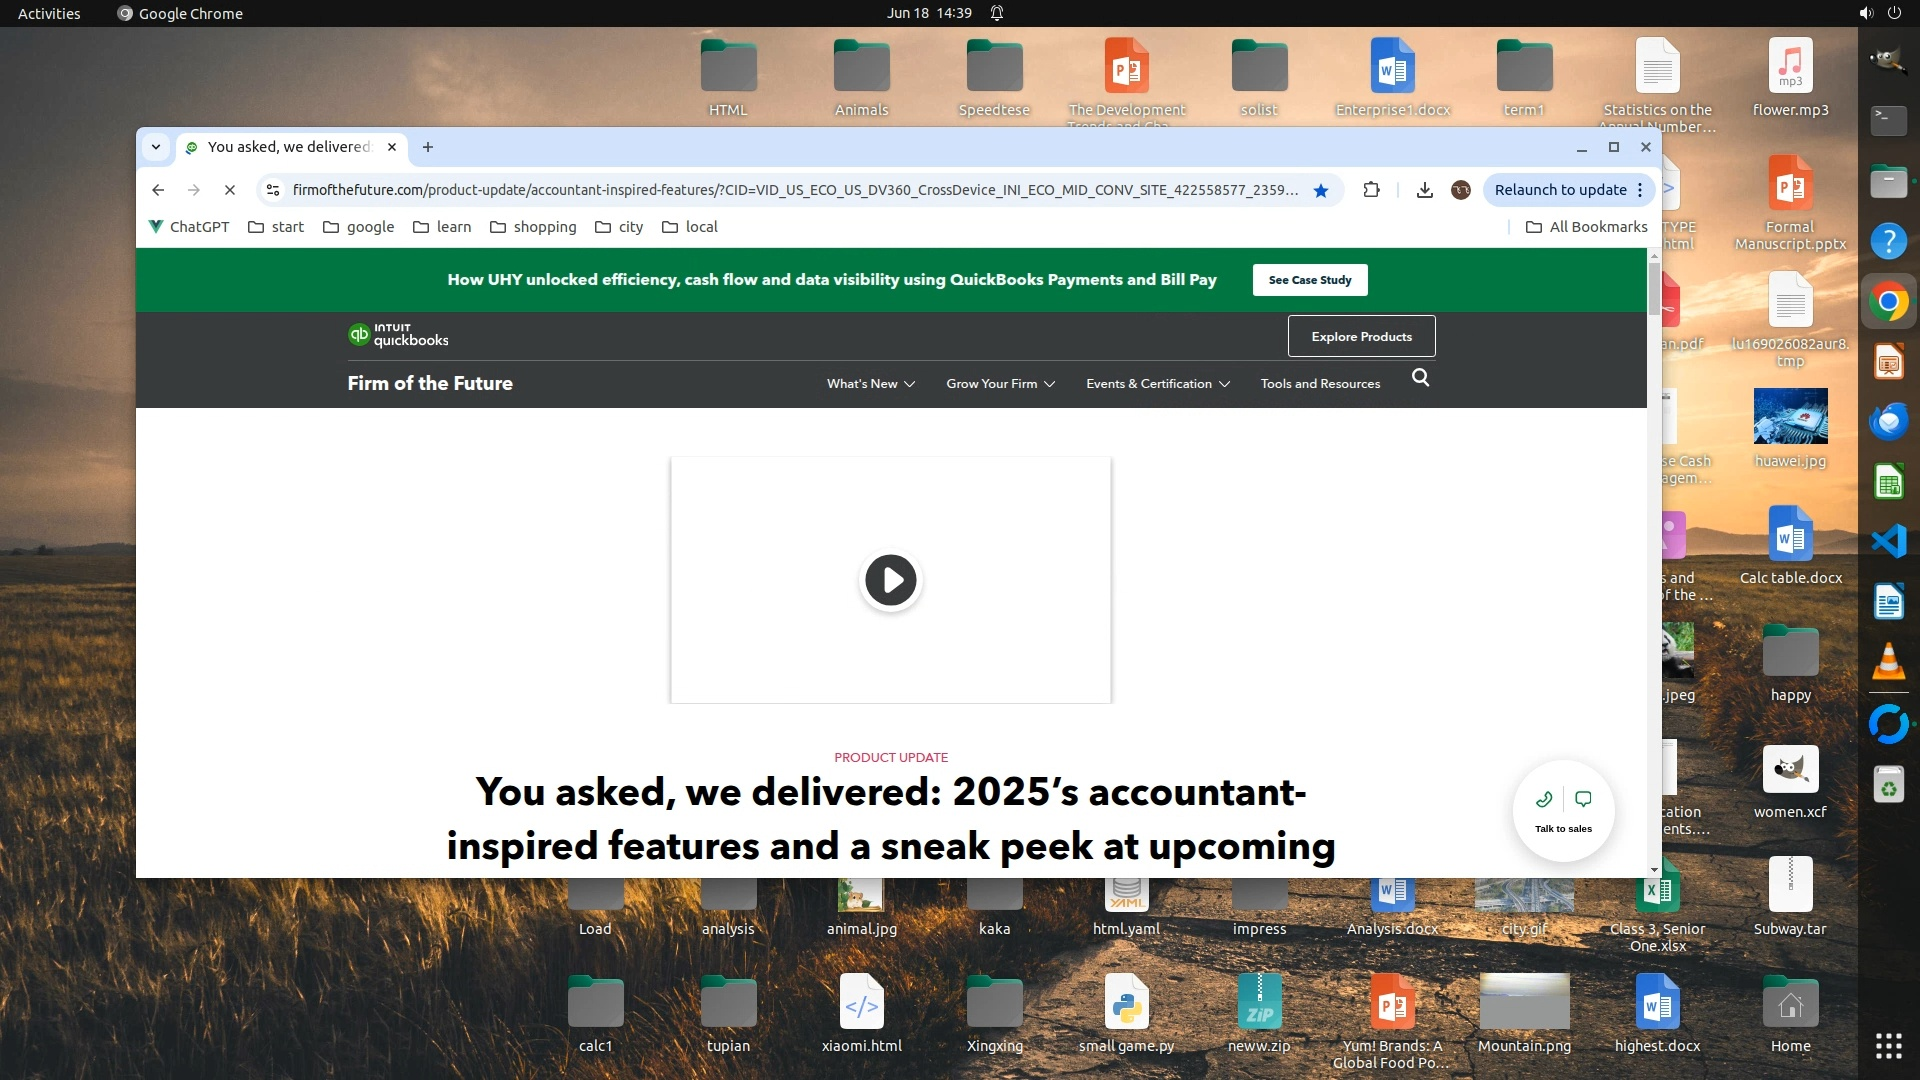The height and width of the screenshot is (1080, 1920).
Task: Play the video in the article
Action: coord(890,580)
